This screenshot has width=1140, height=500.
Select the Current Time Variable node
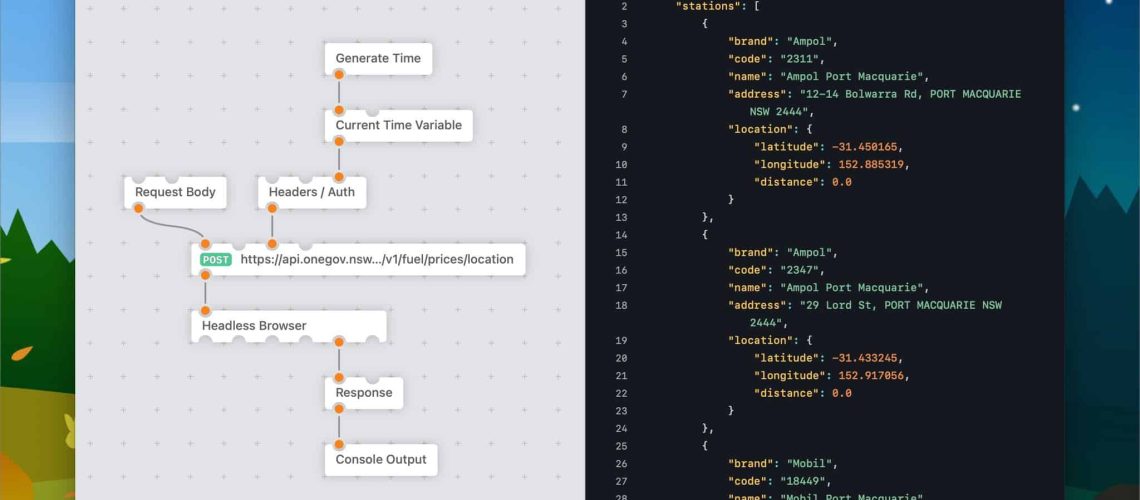(x=398, y=125)
